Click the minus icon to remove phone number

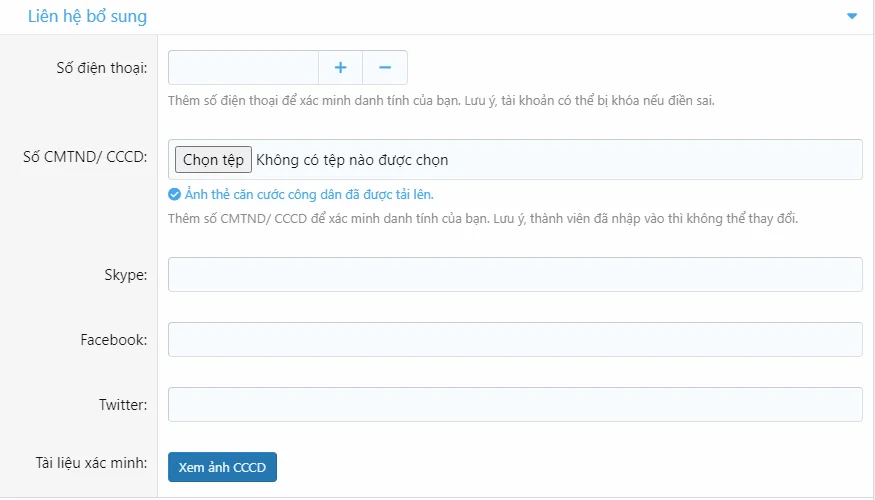[385, 68]
